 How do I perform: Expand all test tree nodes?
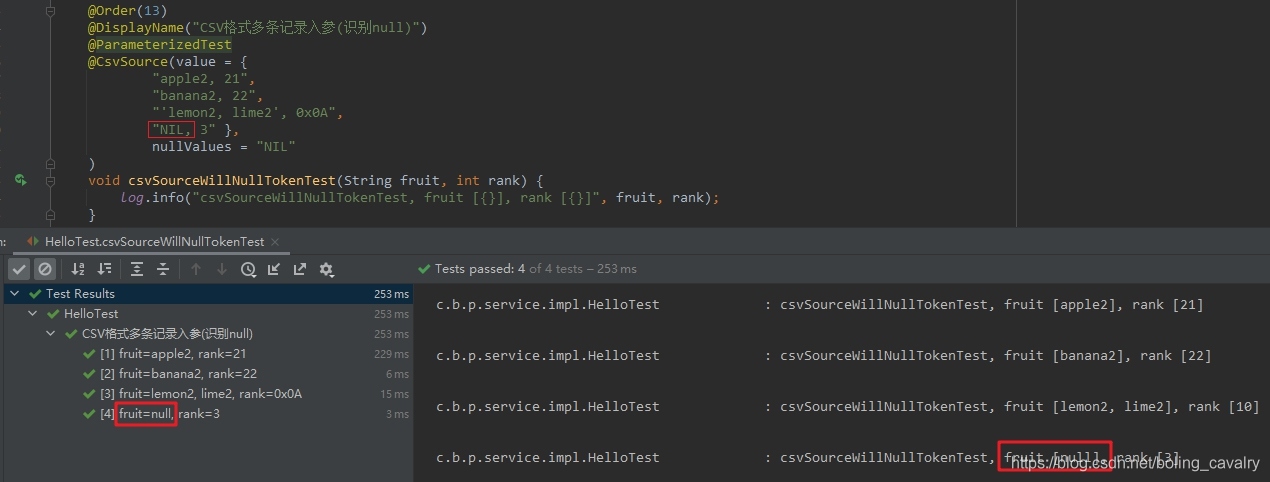click(137, 269)
